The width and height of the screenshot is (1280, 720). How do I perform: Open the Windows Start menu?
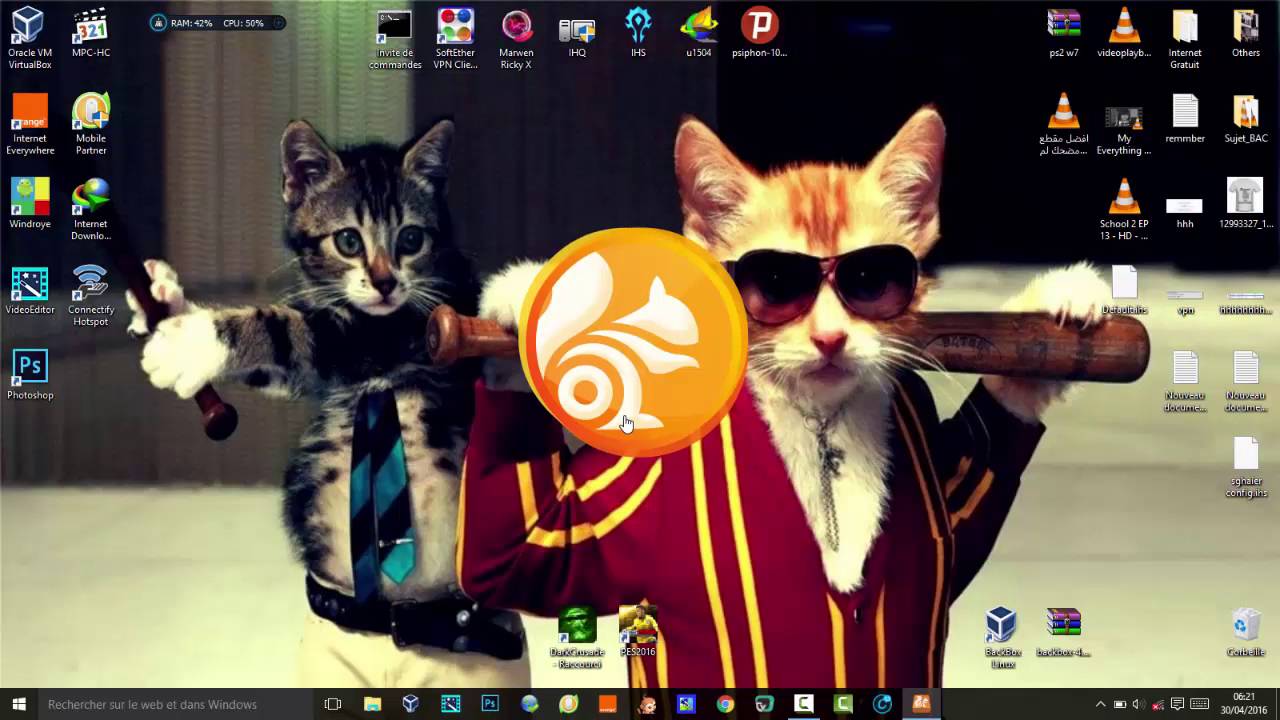(18, 704)
